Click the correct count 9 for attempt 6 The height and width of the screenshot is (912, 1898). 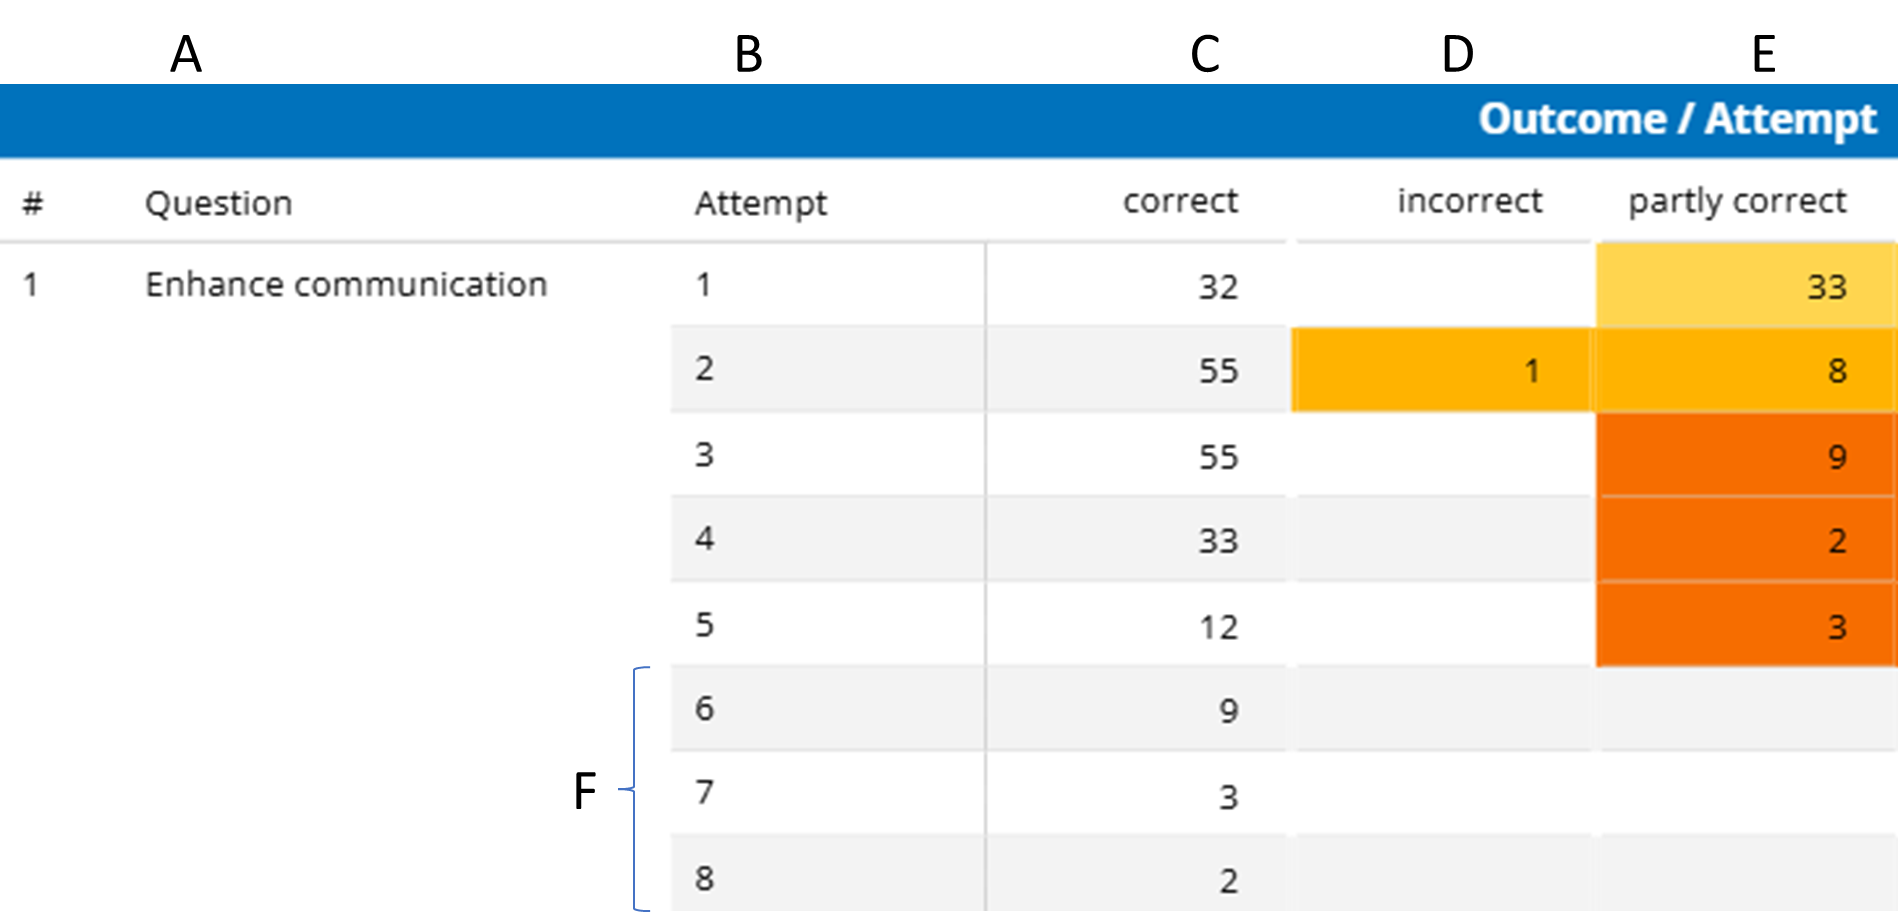click(x=1228, y=711)
